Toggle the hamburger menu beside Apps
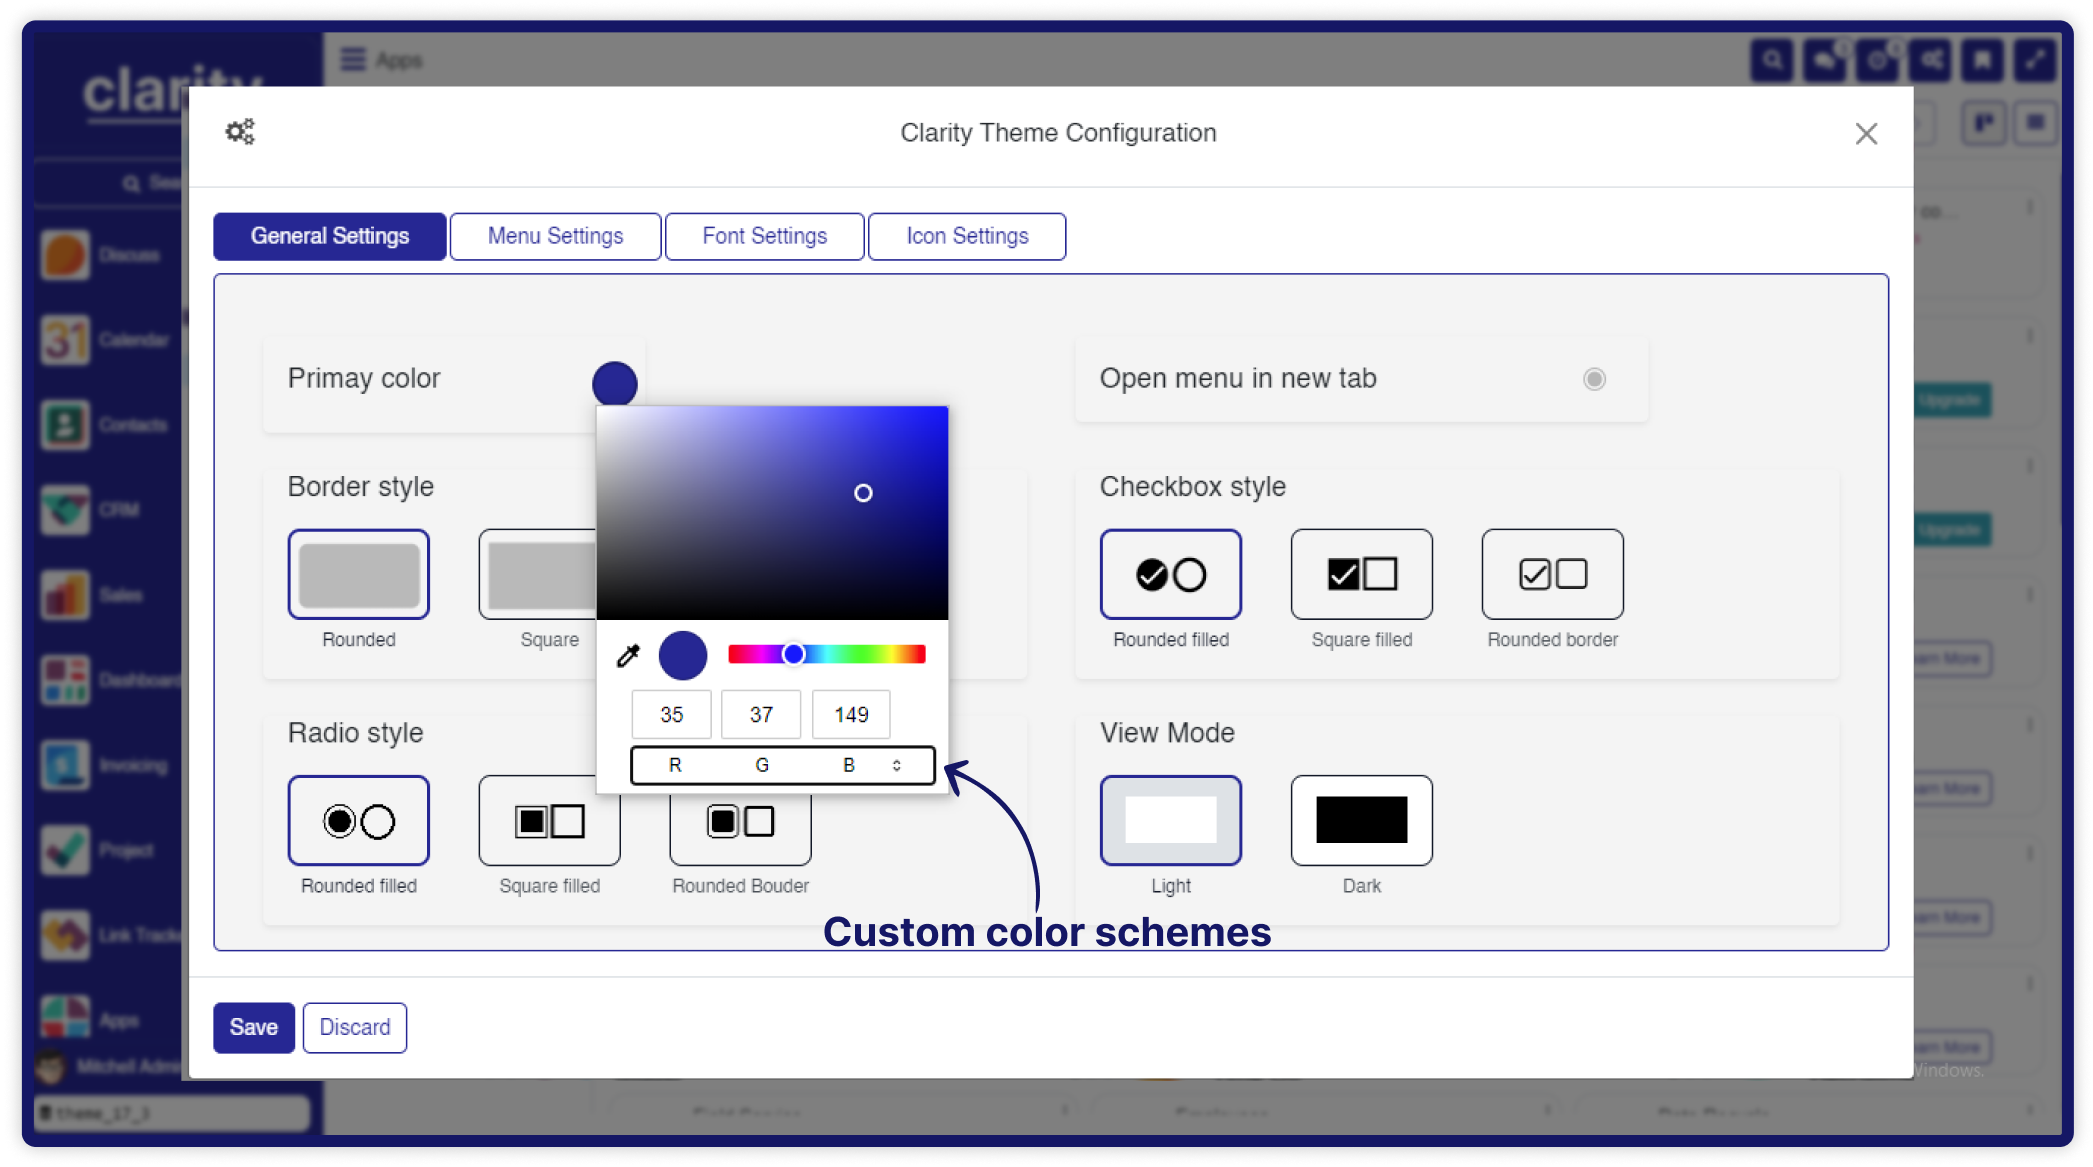 tap(352, 59)
